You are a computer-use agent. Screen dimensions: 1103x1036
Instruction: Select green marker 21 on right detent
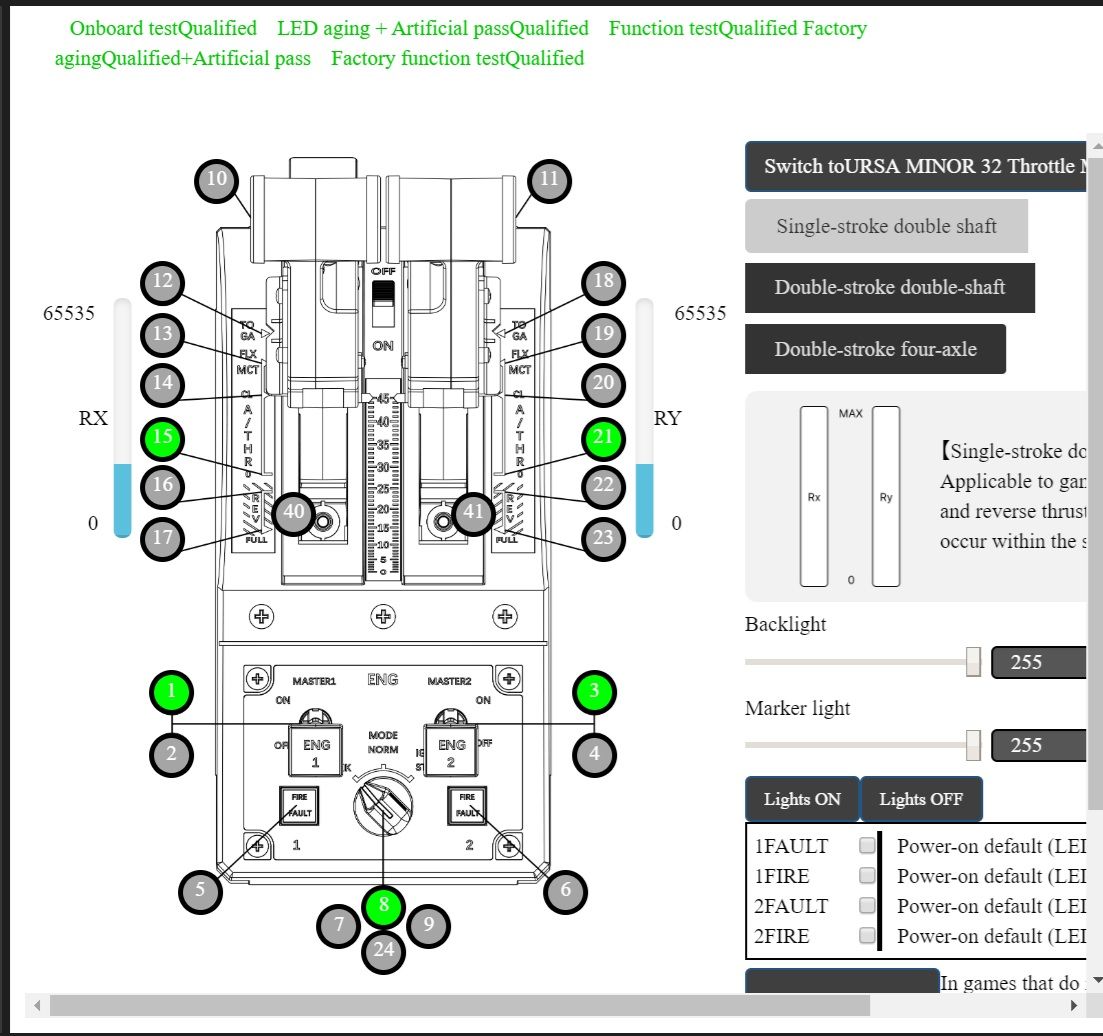pyautogui.click(x=603, y=437)
